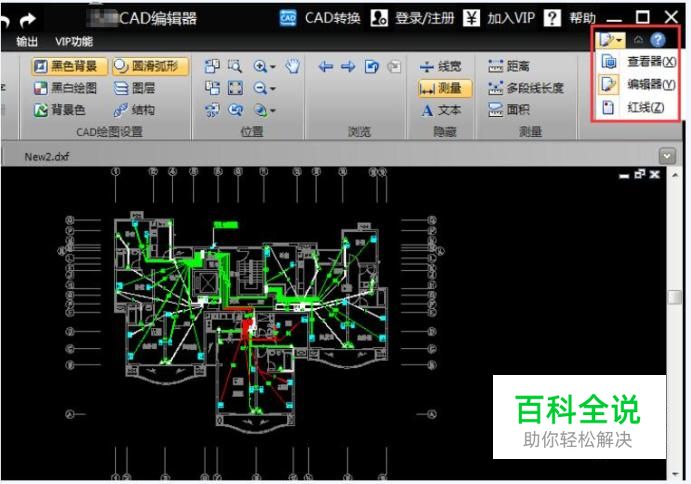
Task: Click the fit-to-window extents icon
Action: [x=235, y=88]
